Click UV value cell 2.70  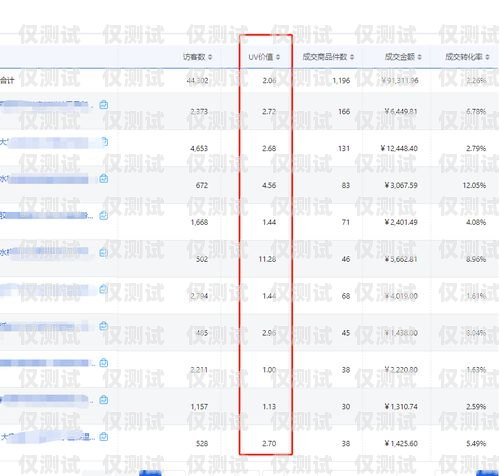(x=269, y=443)
